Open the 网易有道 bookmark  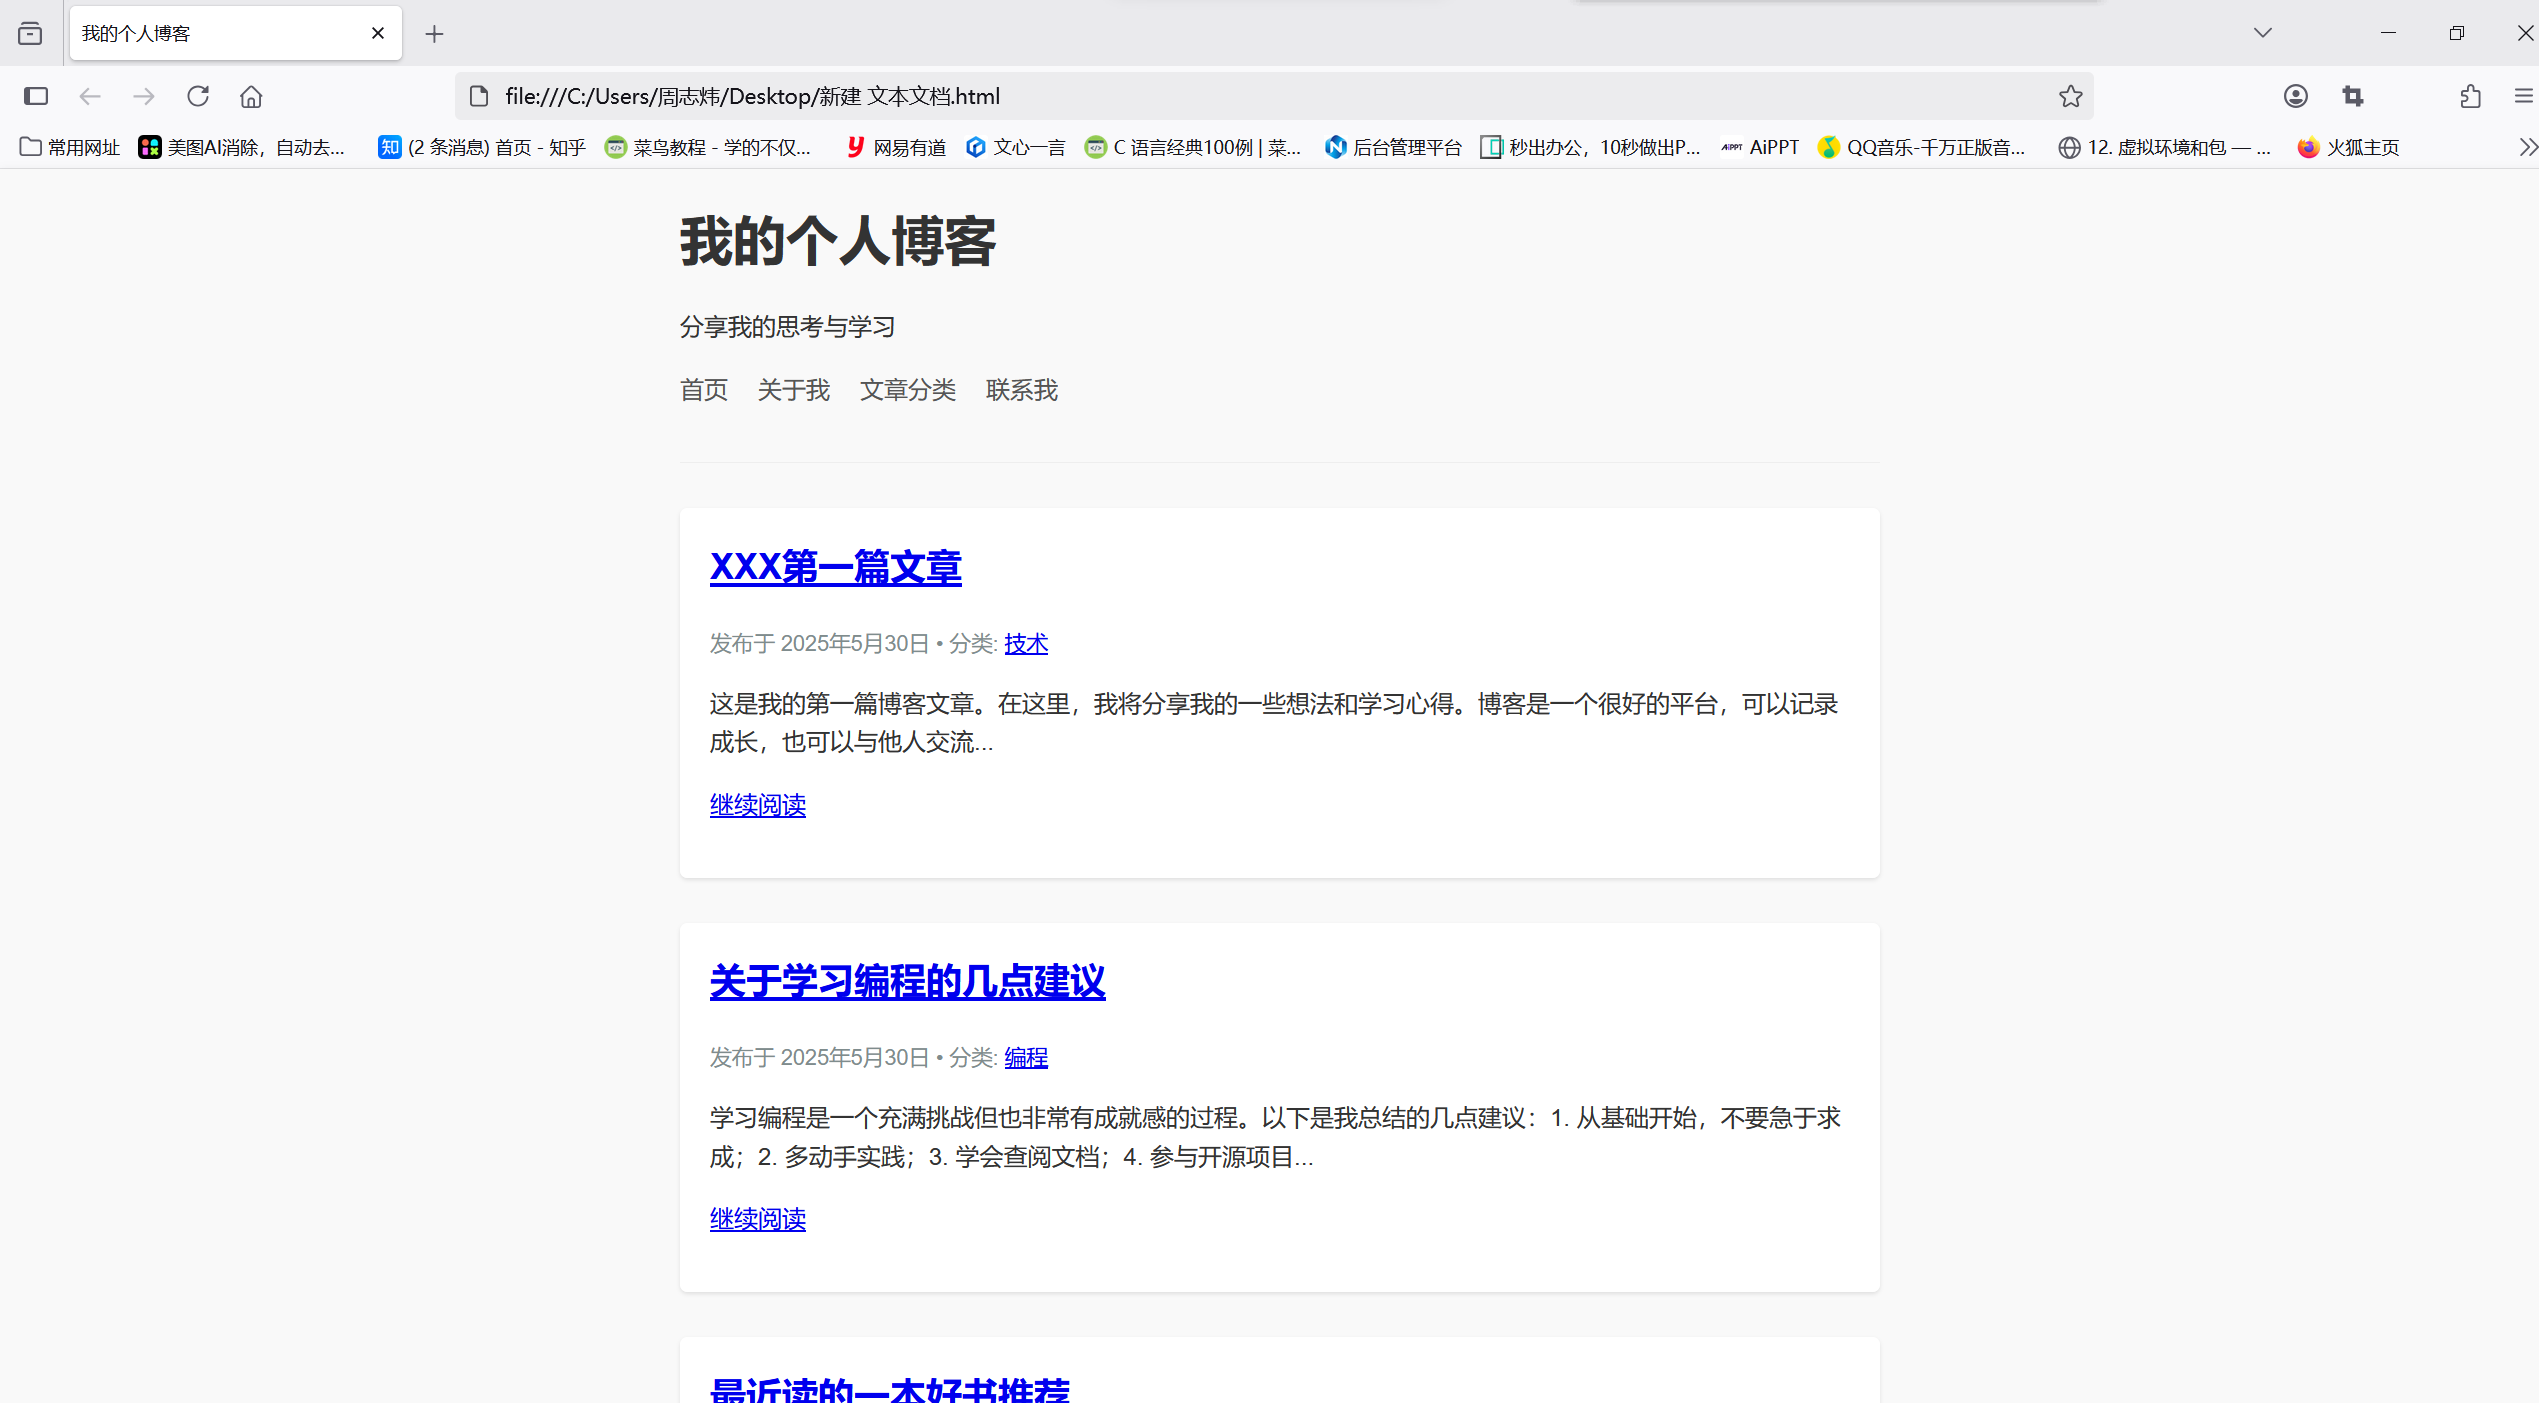[896, 147]
